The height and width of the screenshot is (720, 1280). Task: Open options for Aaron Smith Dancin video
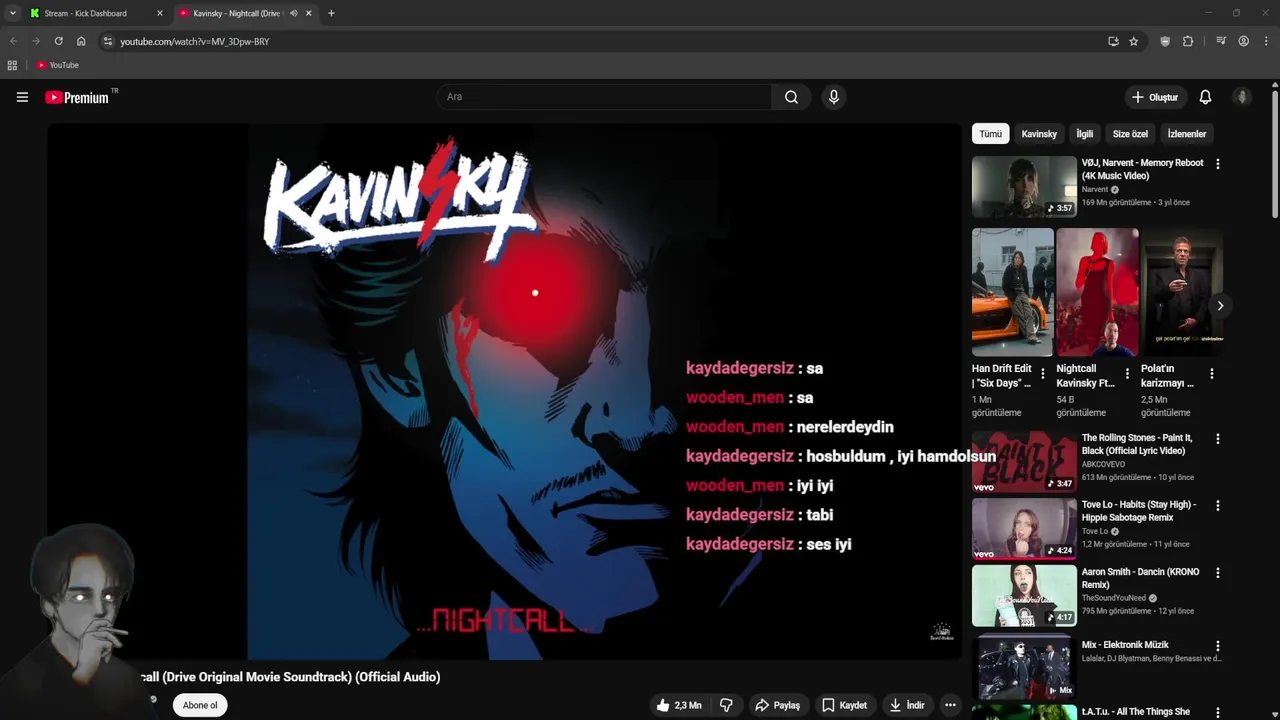point(1217,573)
